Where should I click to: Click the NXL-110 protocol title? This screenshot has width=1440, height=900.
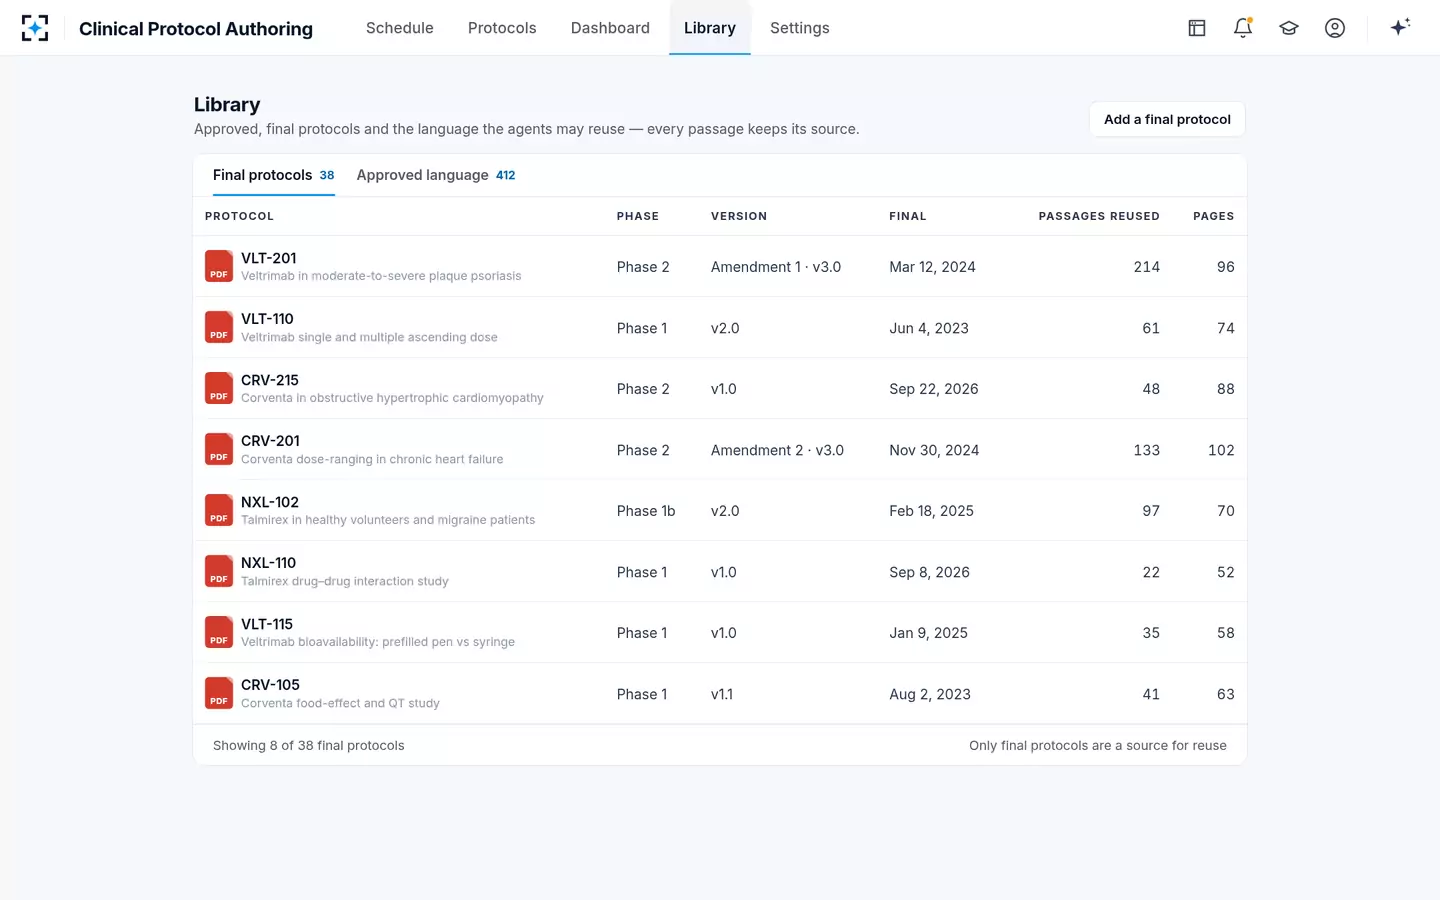coord(269,563)
